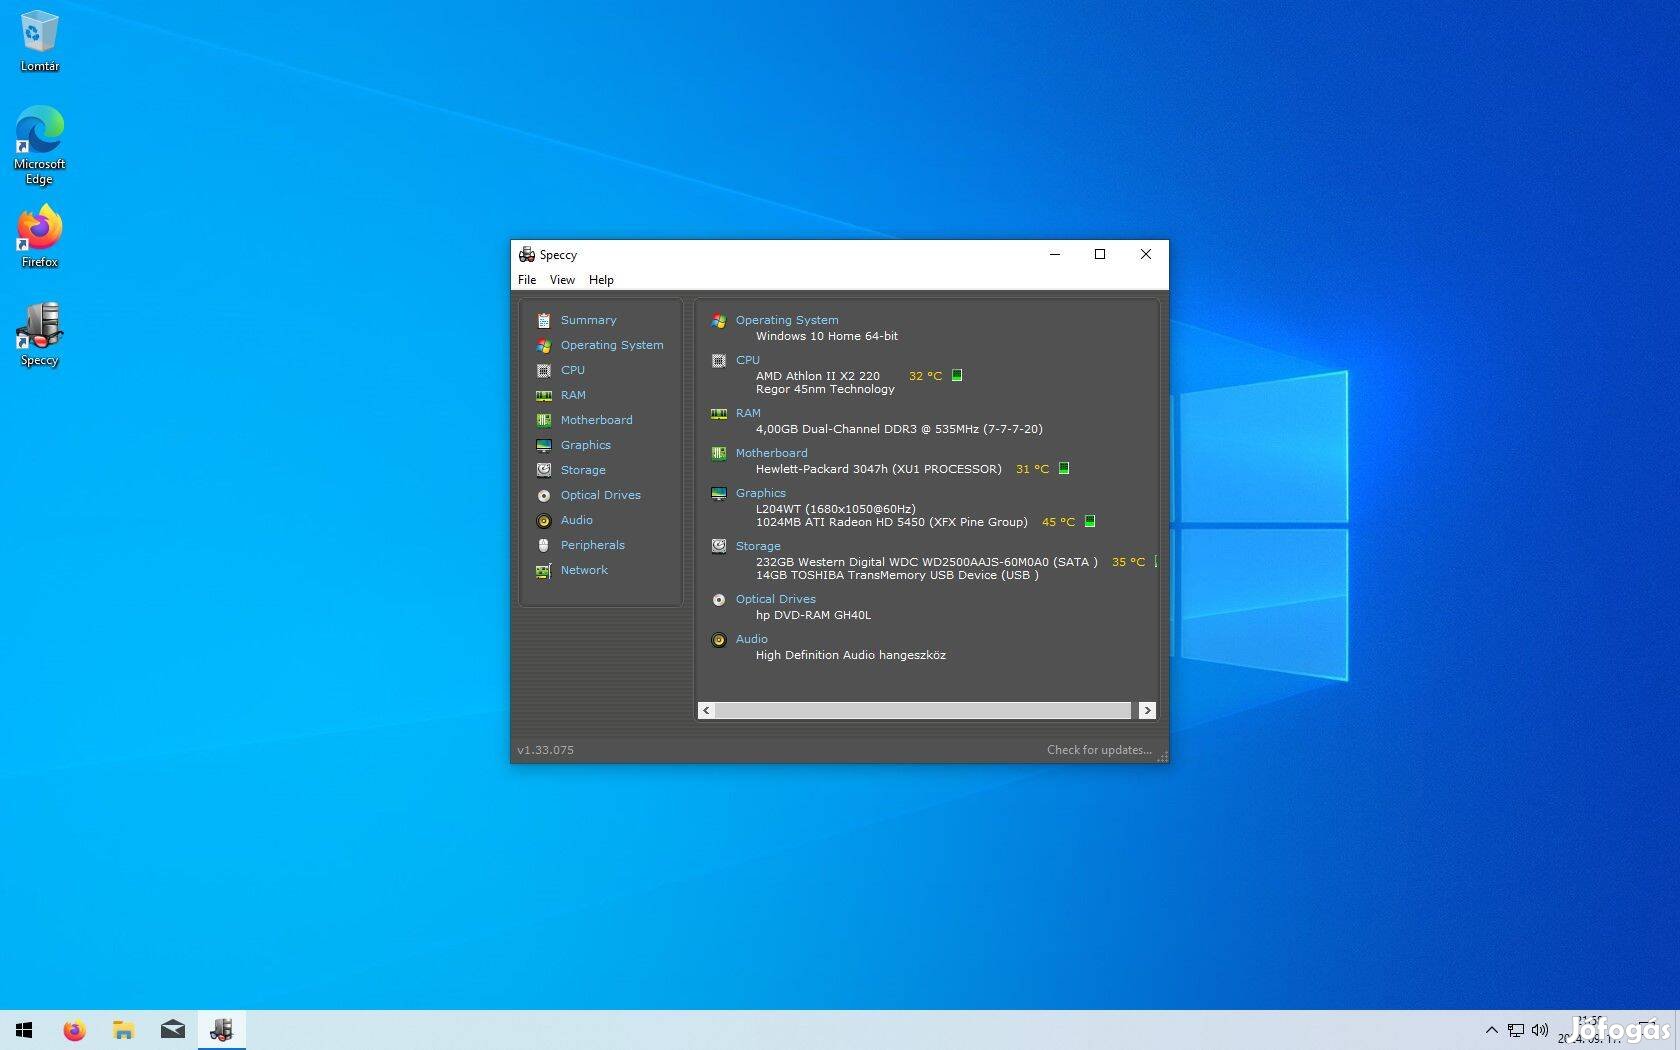This screenshot has height=1050, width=1680.
Task: Click the Storage disk icon in sidebar
Action: (544, 470)
